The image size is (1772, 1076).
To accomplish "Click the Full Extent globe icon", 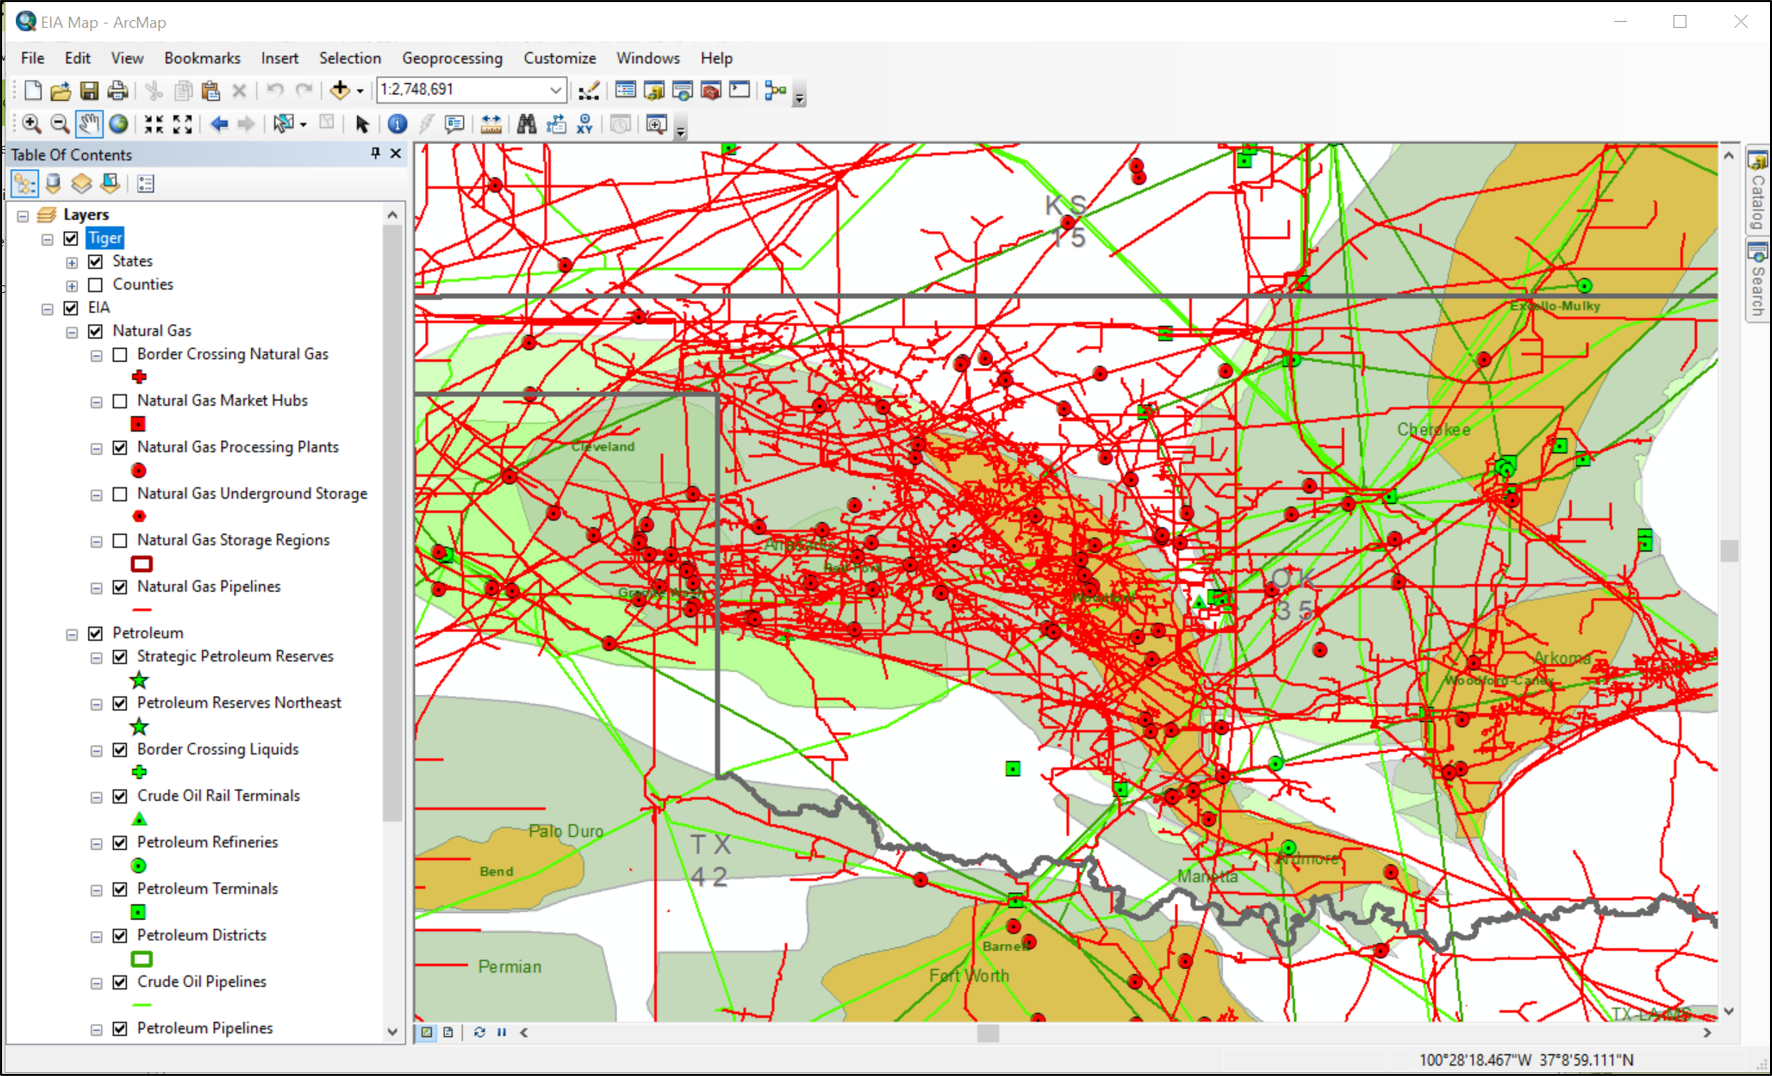I will coord(118,124).
